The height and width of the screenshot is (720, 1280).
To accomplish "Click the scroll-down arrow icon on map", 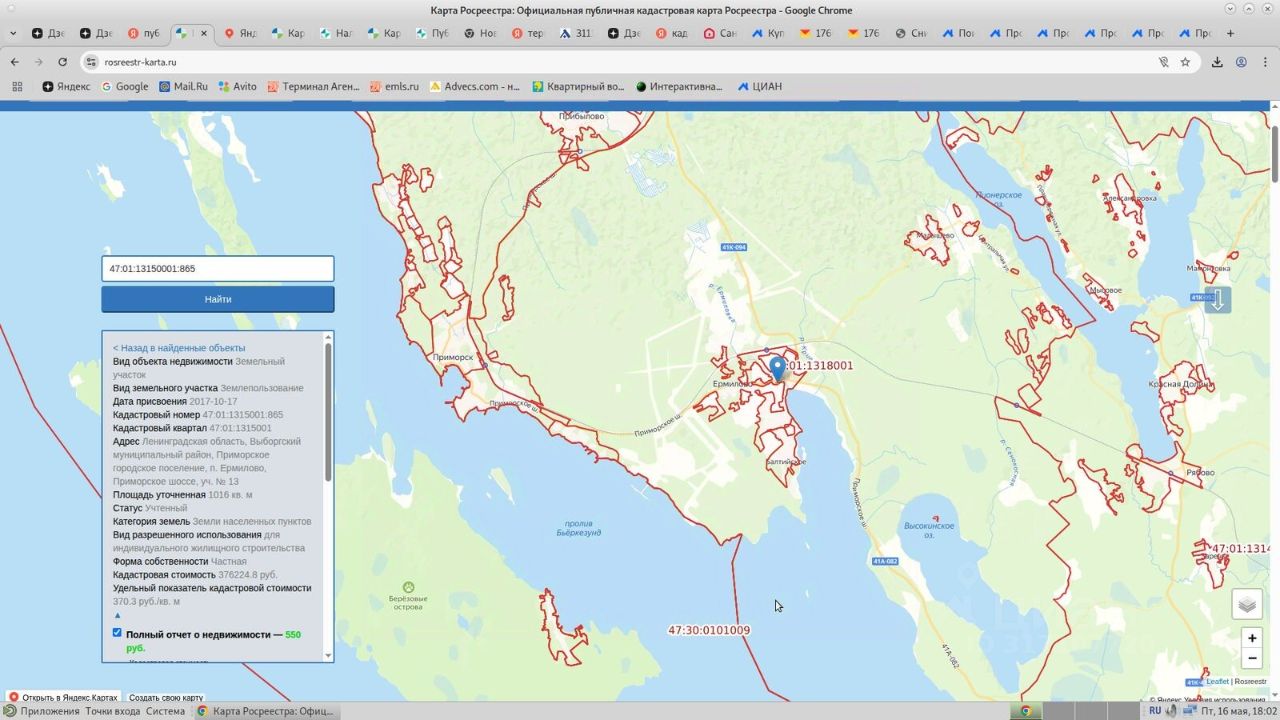I will click(x=1217, y=299).
